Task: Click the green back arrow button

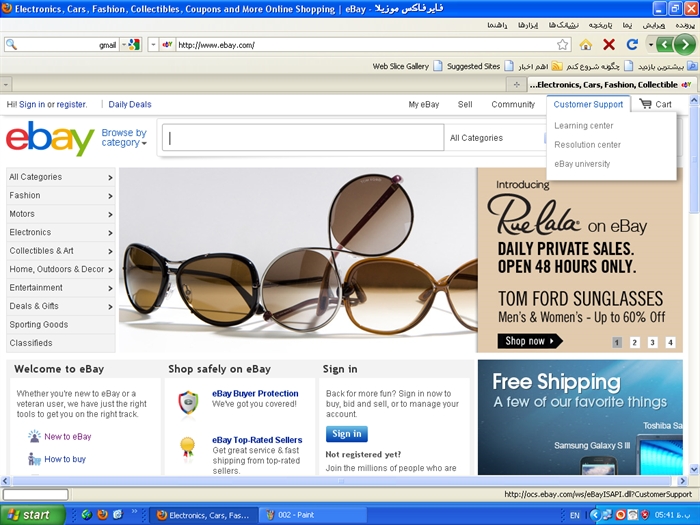Action: 665,45
